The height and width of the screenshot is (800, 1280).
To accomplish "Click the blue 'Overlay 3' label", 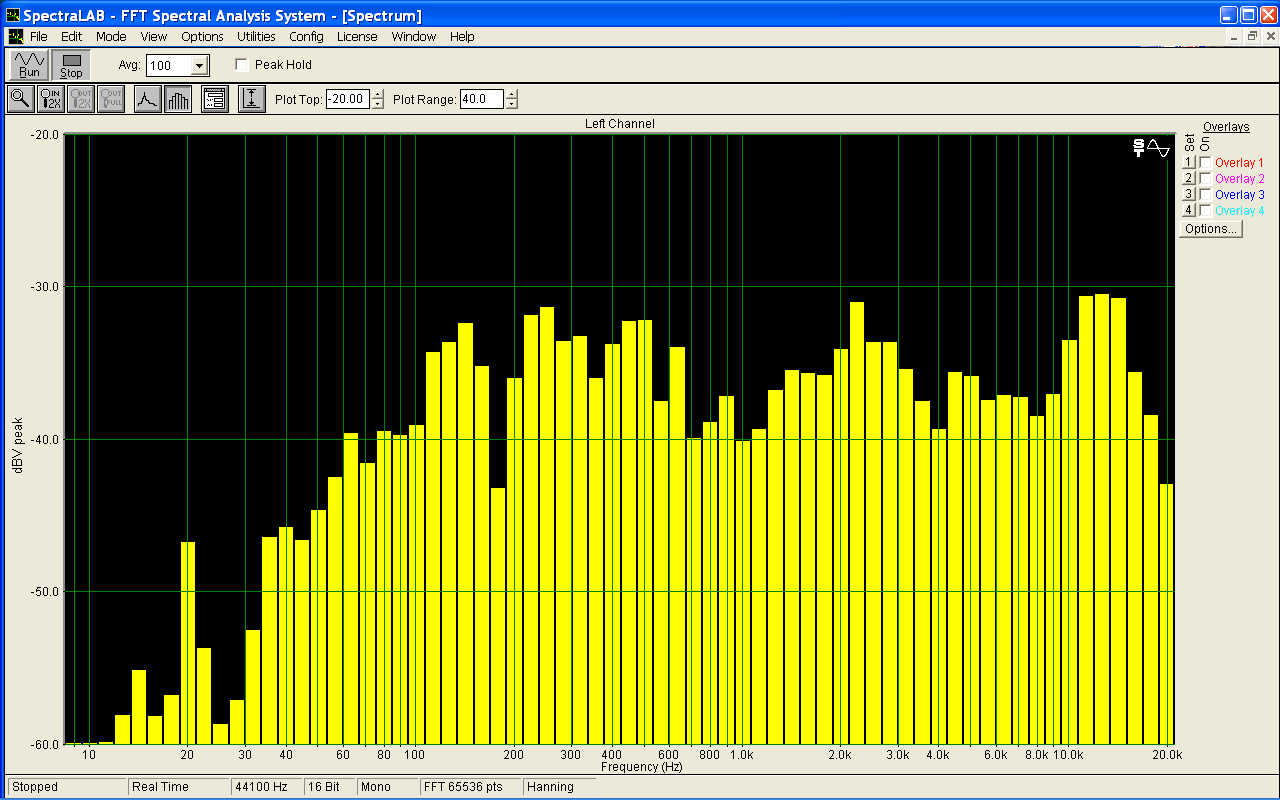I will point(1239,195).
